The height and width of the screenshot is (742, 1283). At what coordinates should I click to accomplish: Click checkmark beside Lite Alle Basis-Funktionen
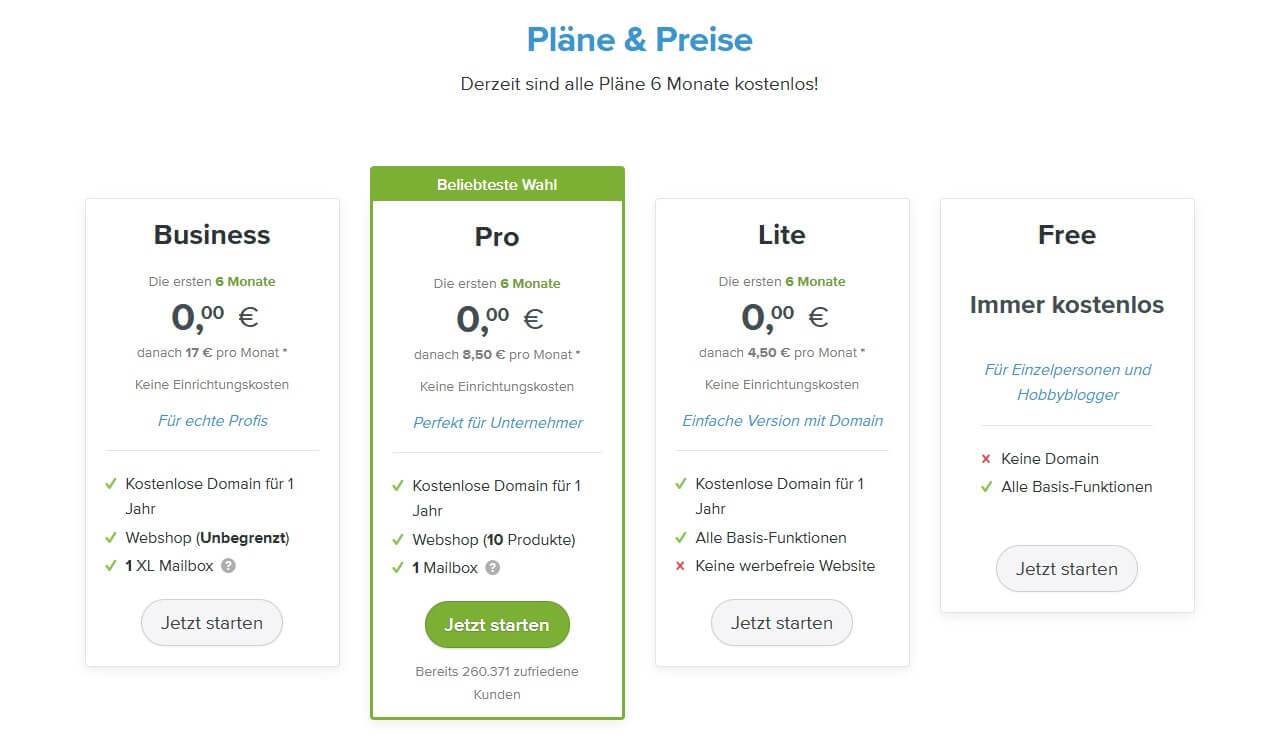(680, 538)
